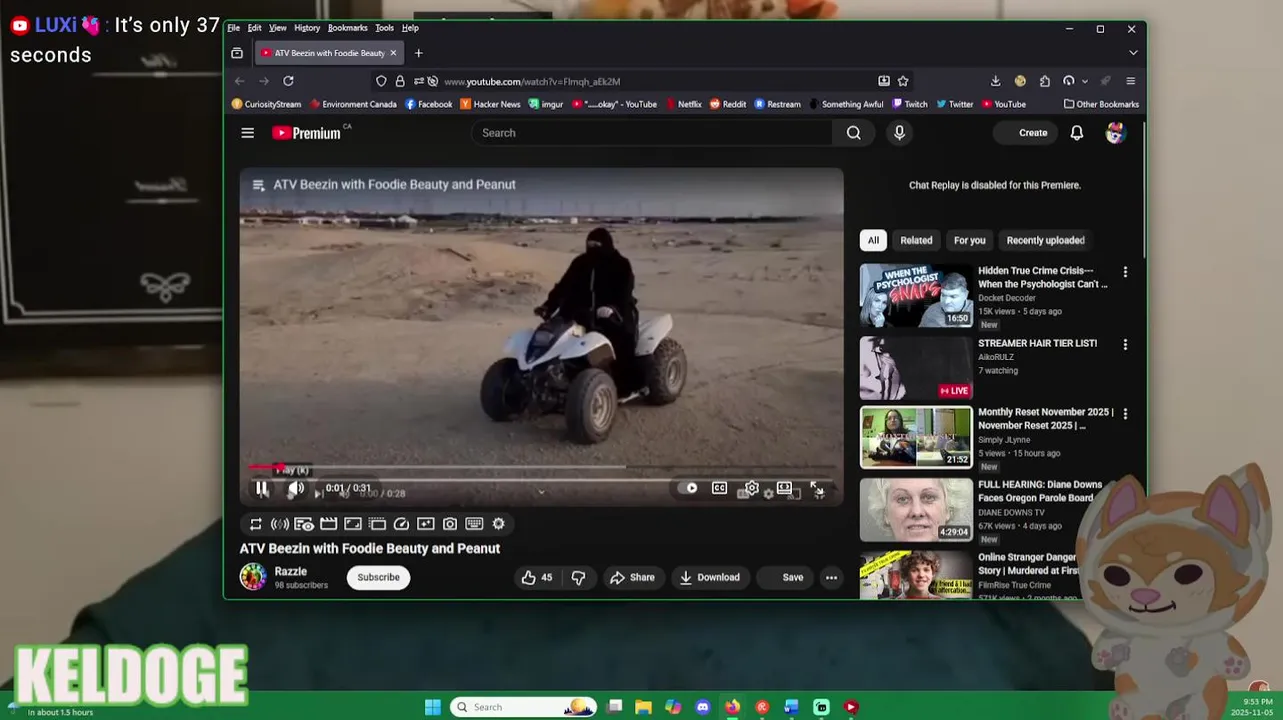Open the Windows Start menu
Viewport: 1283px width, 720px height.
tap(433, 707)
